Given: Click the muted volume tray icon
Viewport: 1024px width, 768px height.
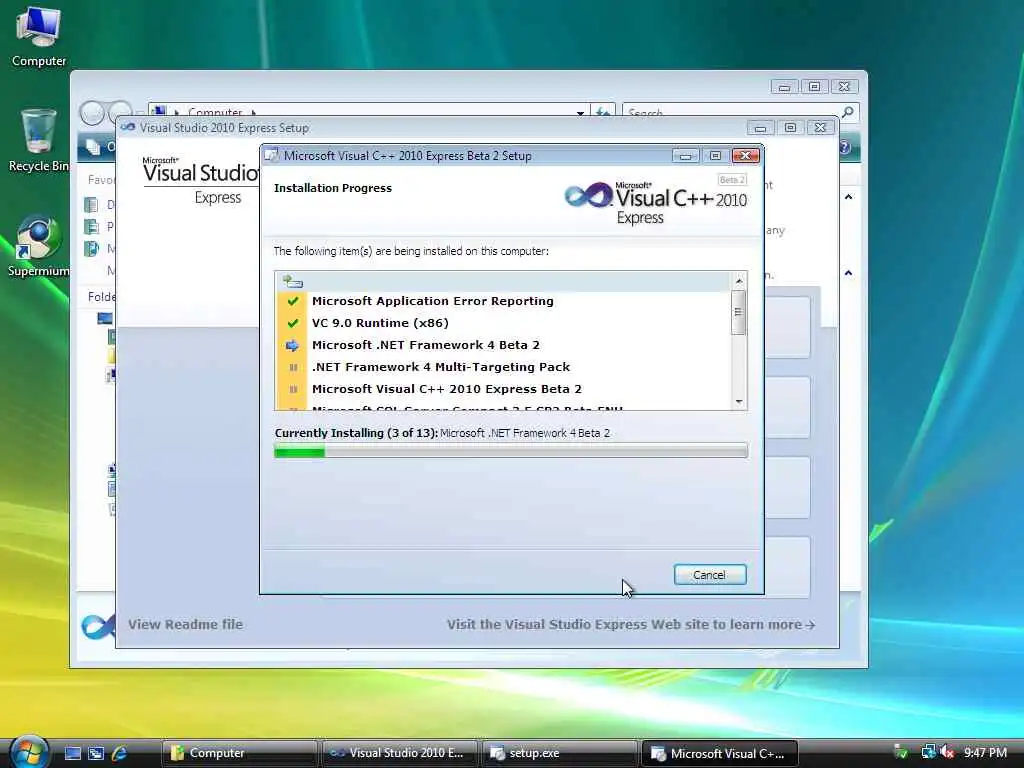Looking at the screenshot, I should pos(947,753).
